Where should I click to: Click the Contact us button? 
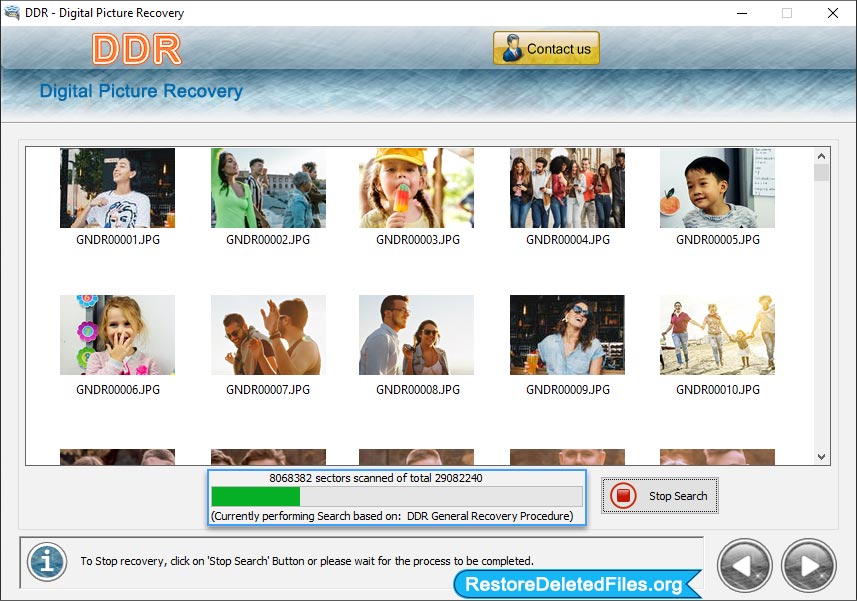tap(546, 48)
